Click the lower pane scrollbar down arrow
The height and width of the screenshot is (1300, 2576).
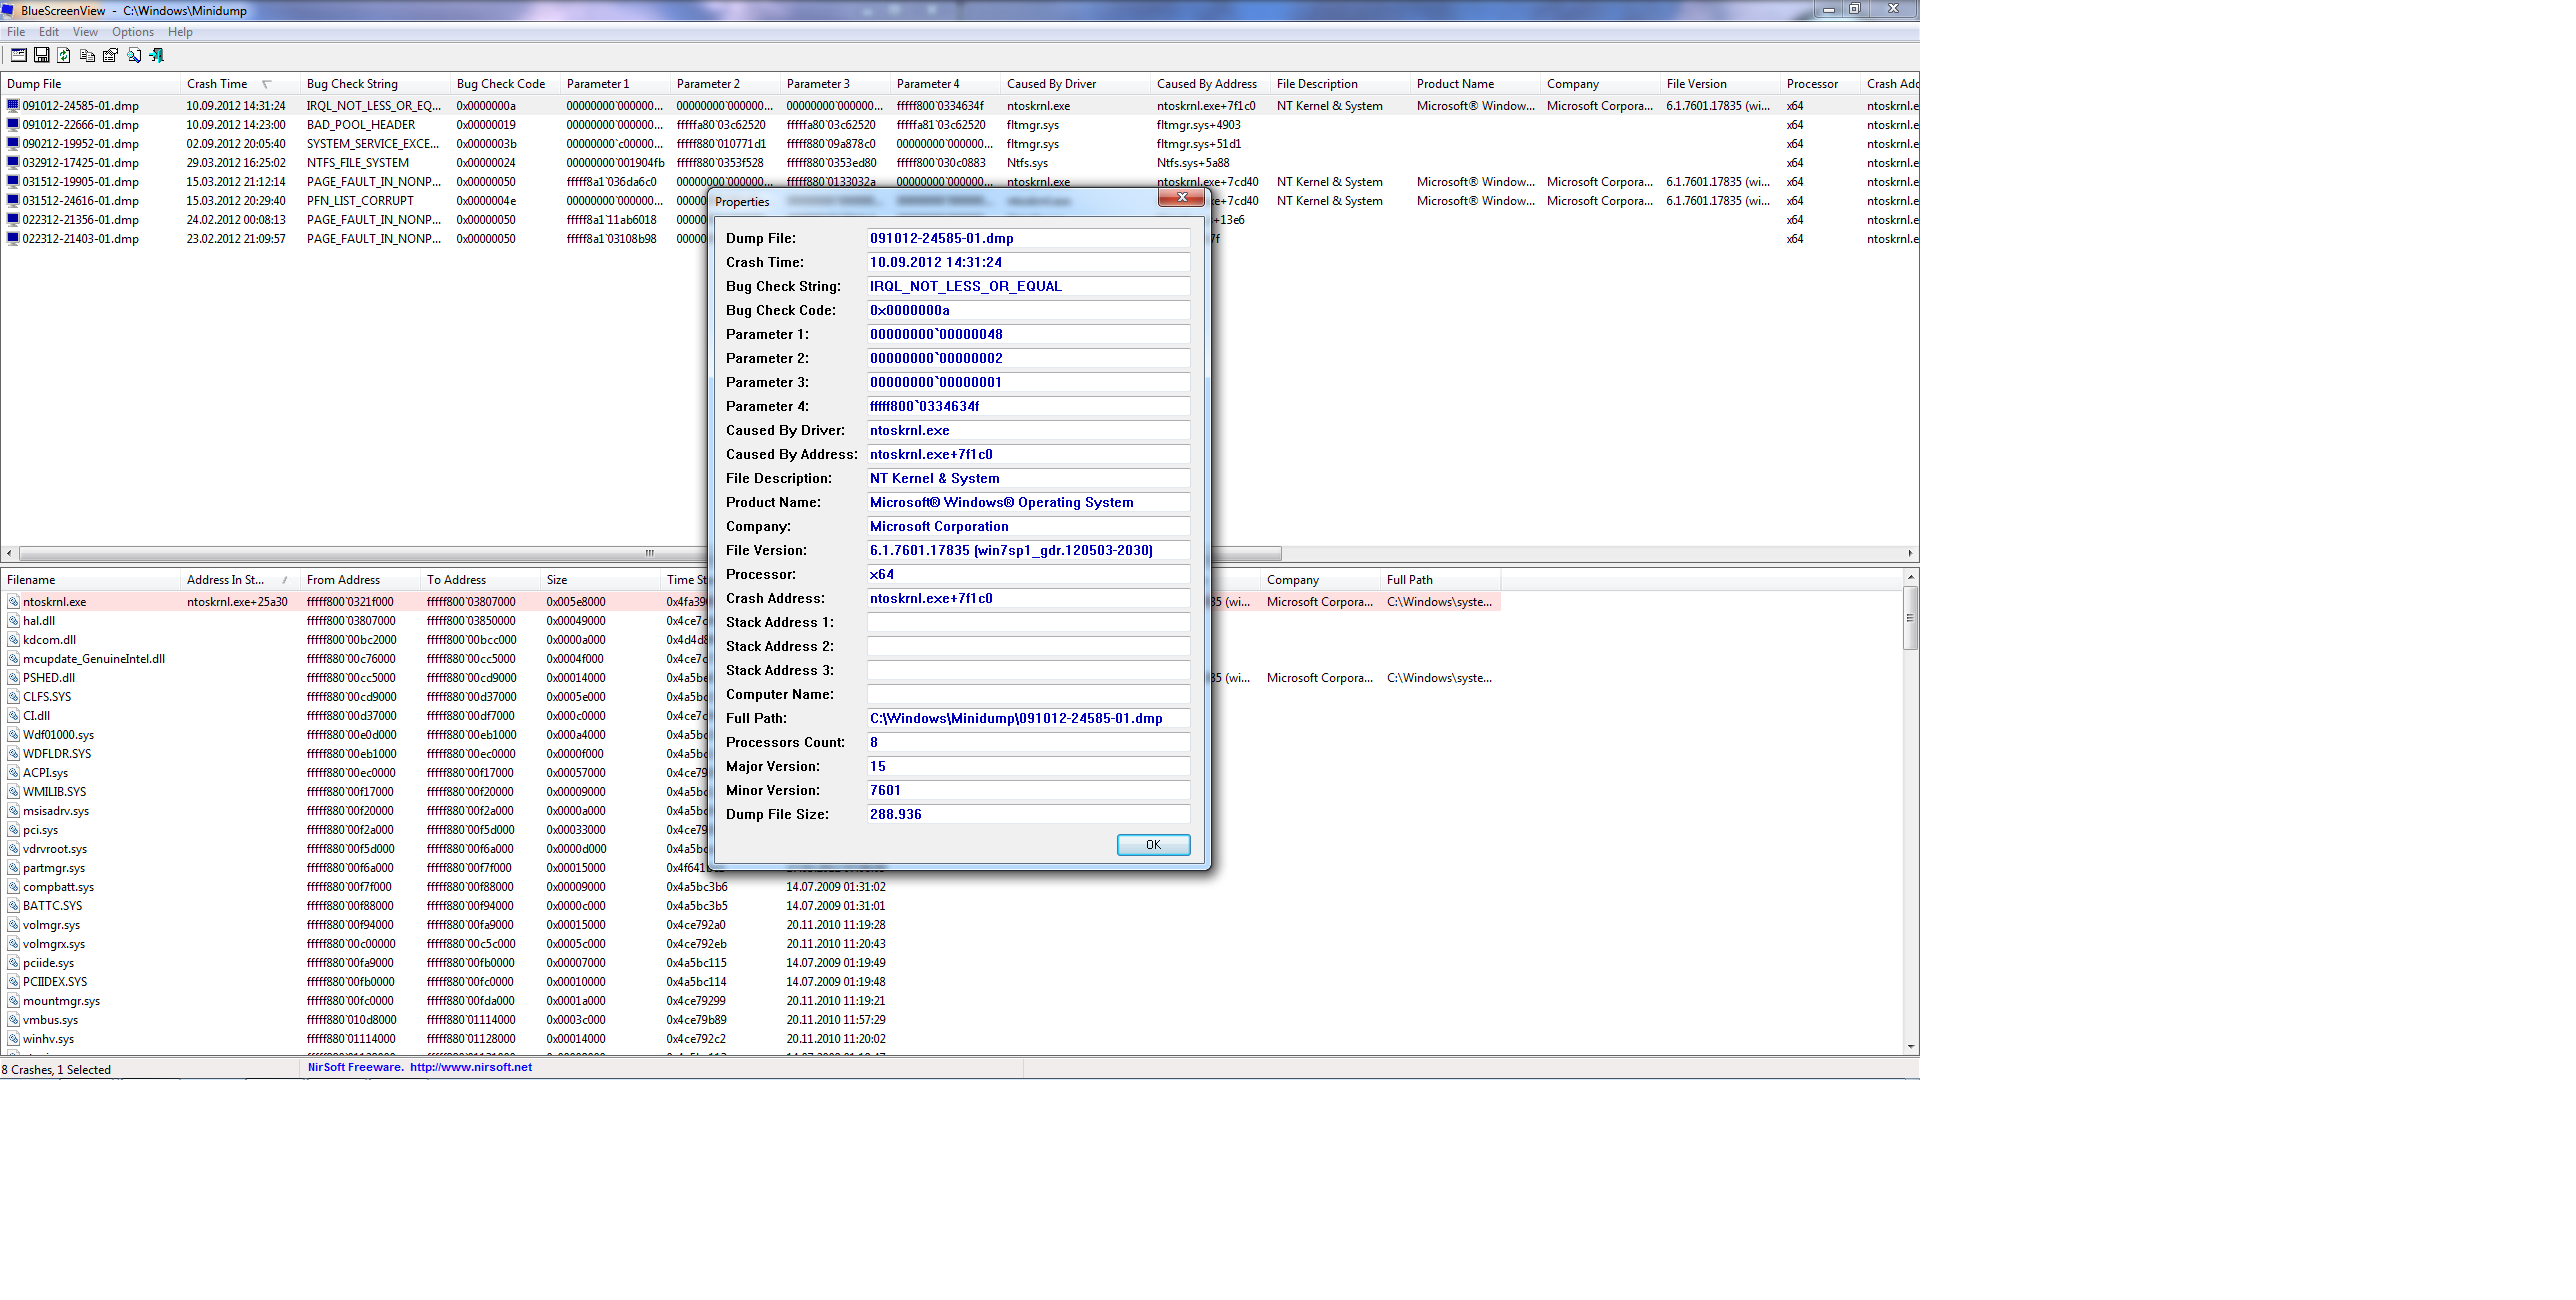pyautogui.click(x=1910, y=1046)
